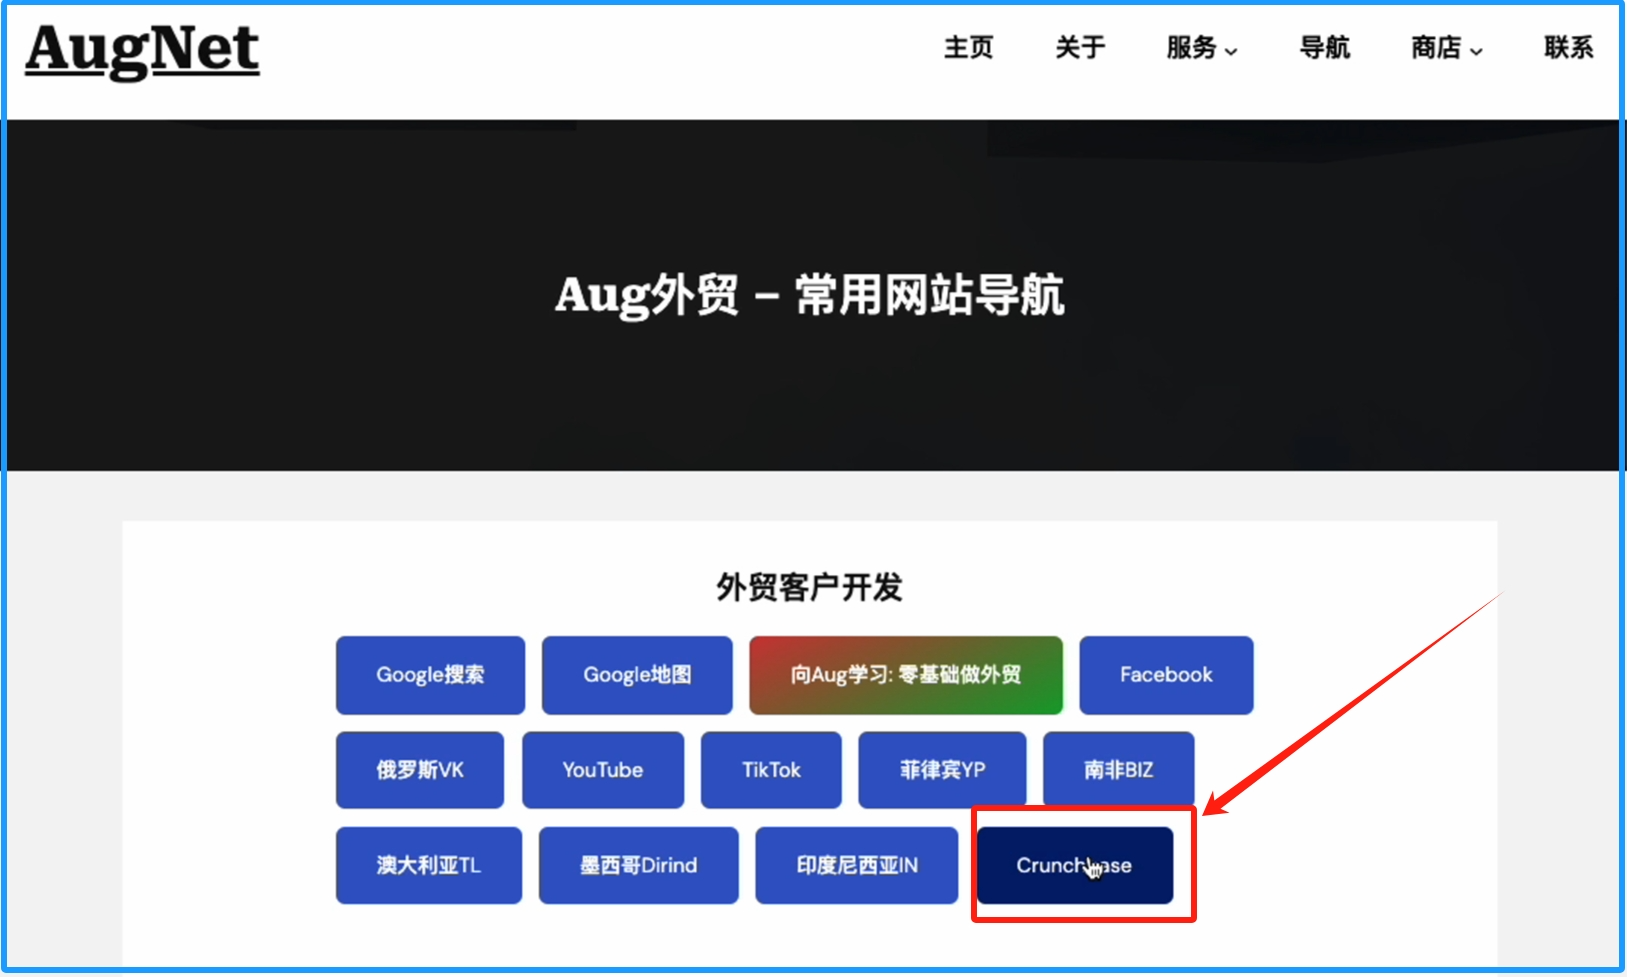The width and height of the screenshot is (1627, 977).
Task: Open the 联系 page
Action: (1568, 48)
